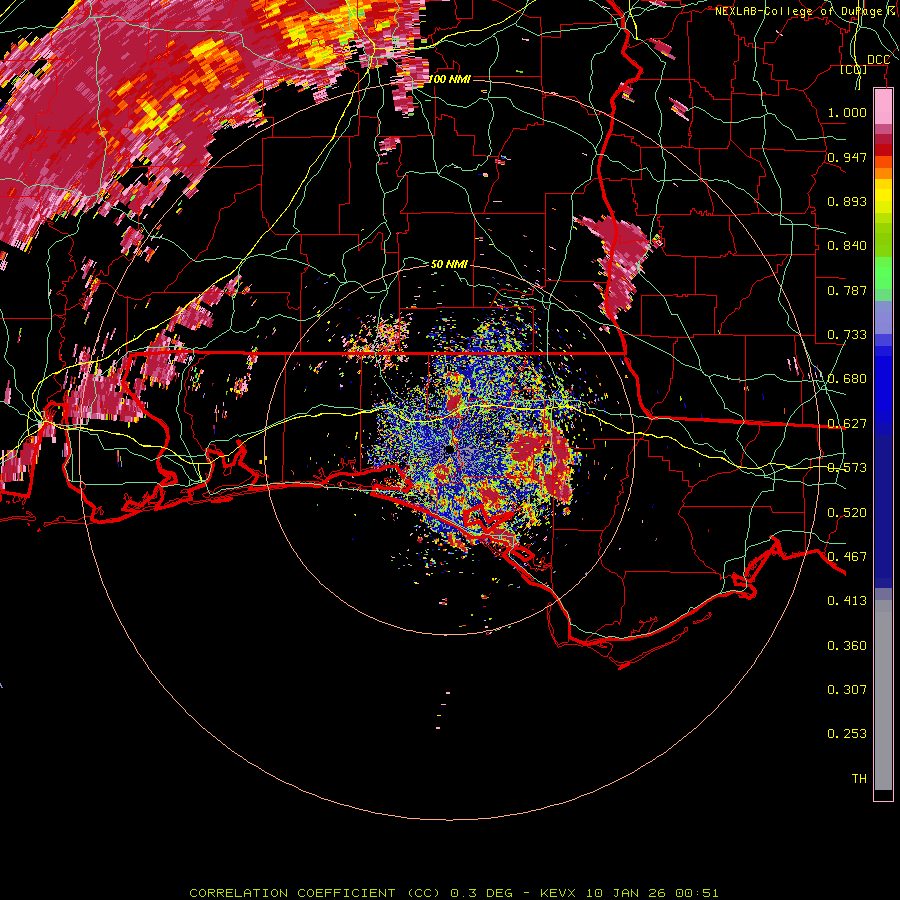This screenshot has height=900, width=900.
Task: Select the 0.733 scale value
Action: tap(847, 335)
